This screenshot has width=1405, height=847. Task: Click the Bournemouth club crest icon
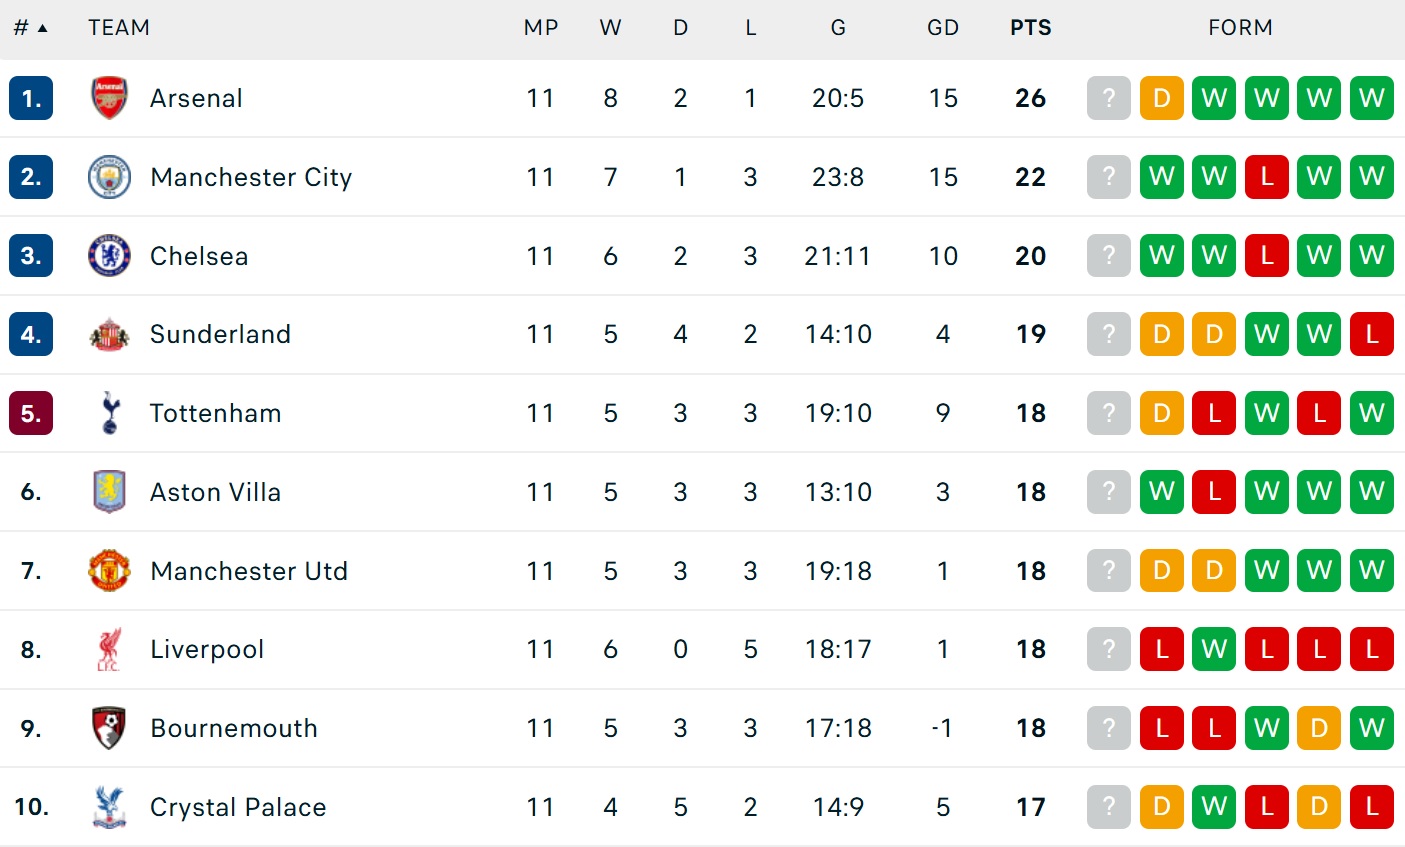(109, 728)
